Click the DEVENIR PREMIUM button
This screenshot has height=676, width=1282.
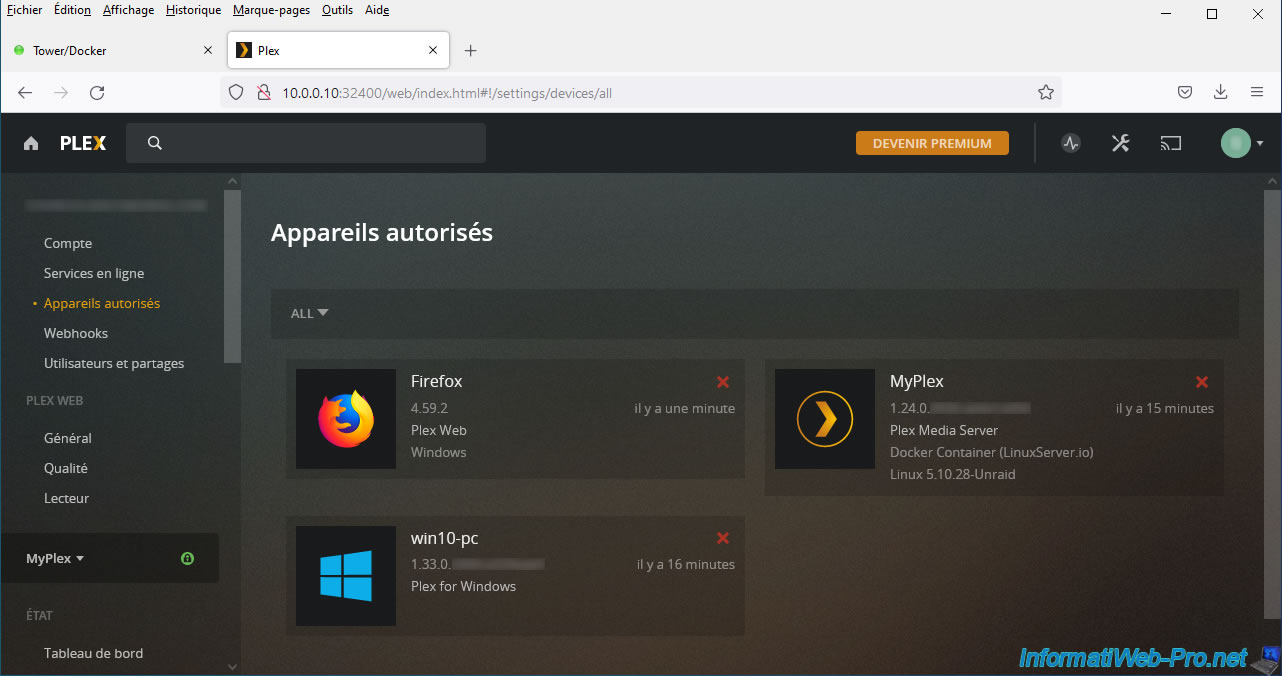tap(932, 143)
